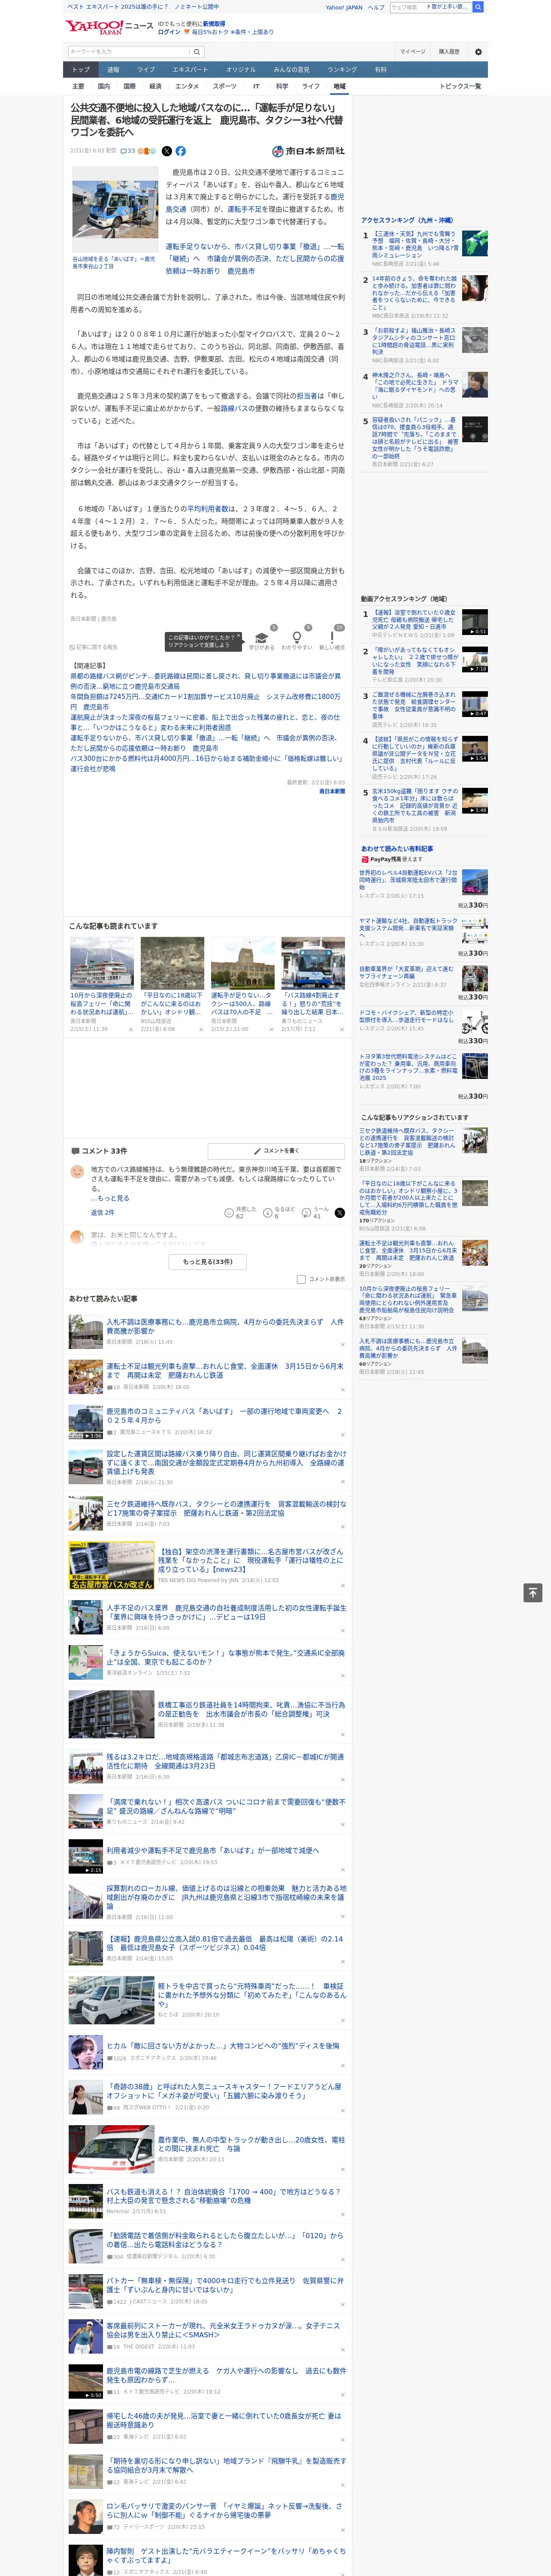The image size is (551, 2576).
Task: Open the みんなの意見 navigation tab
Action: (291, 70)
